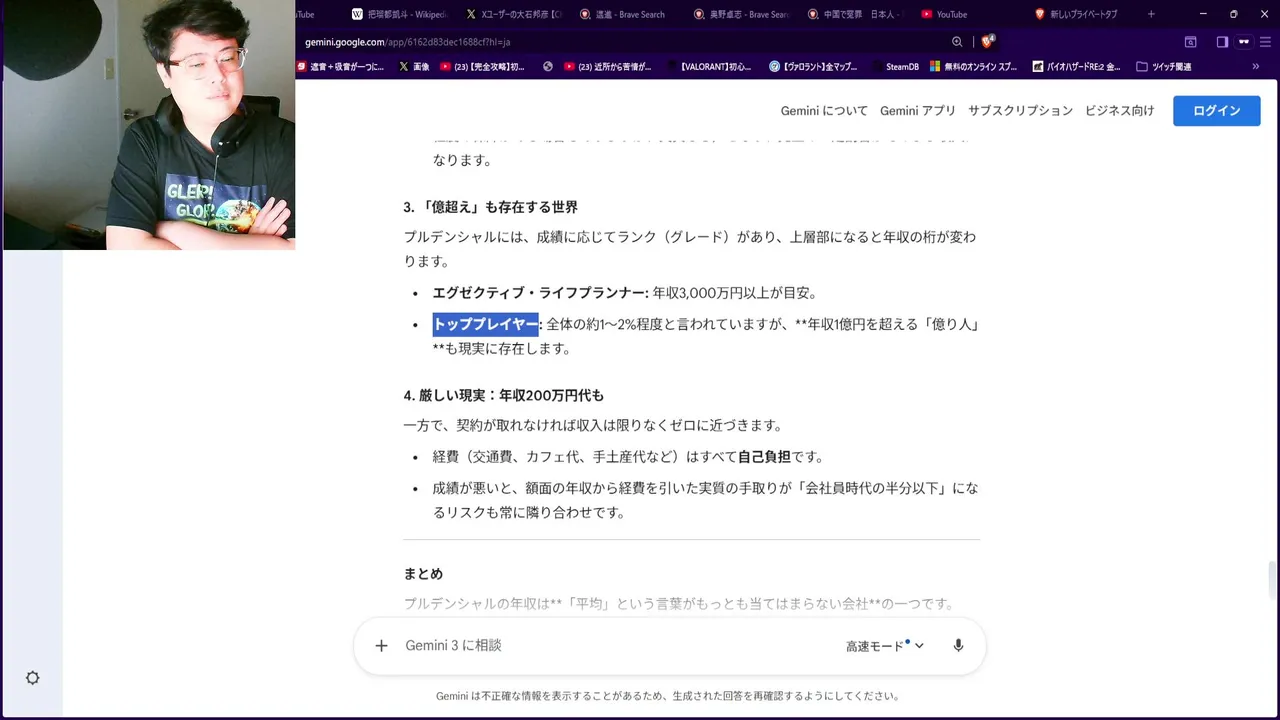Open the private window glasses icon

point(1244,42)
